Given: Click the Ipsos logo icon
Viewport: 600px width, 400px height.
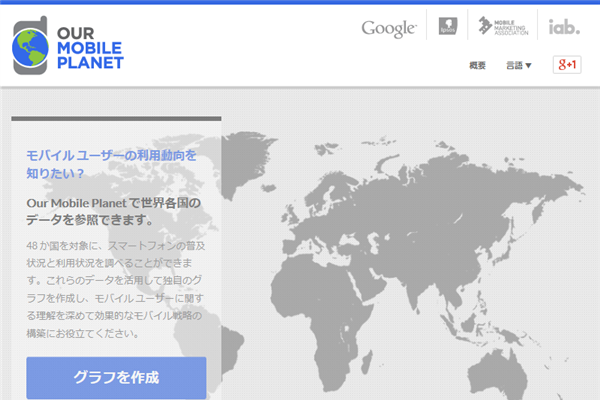Looking at the screenshot, I should point(448,26).
